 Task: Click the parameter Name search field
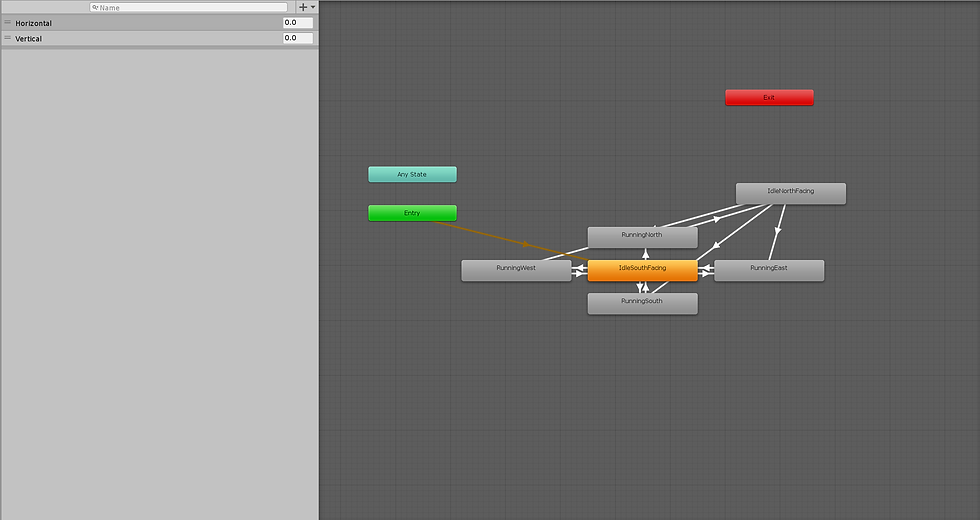[189, 8]
